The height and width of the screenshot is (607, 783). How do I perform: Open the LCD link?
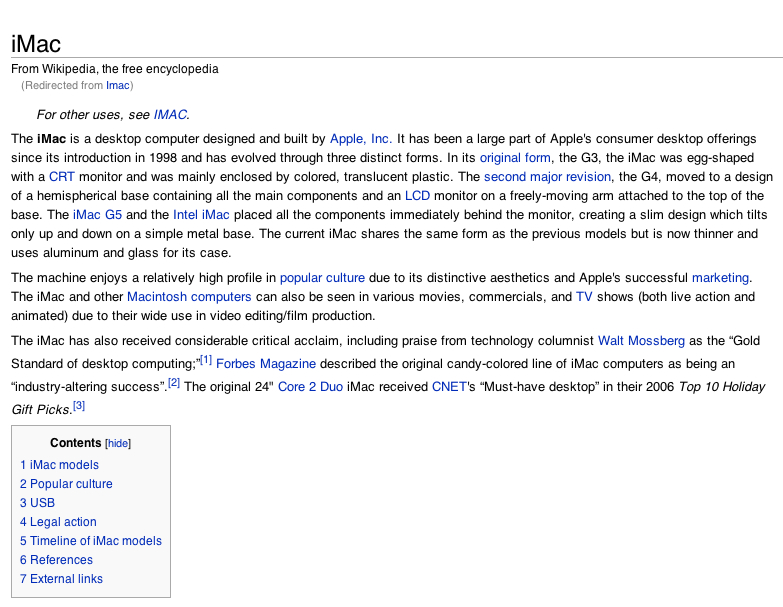coord(417,196)
